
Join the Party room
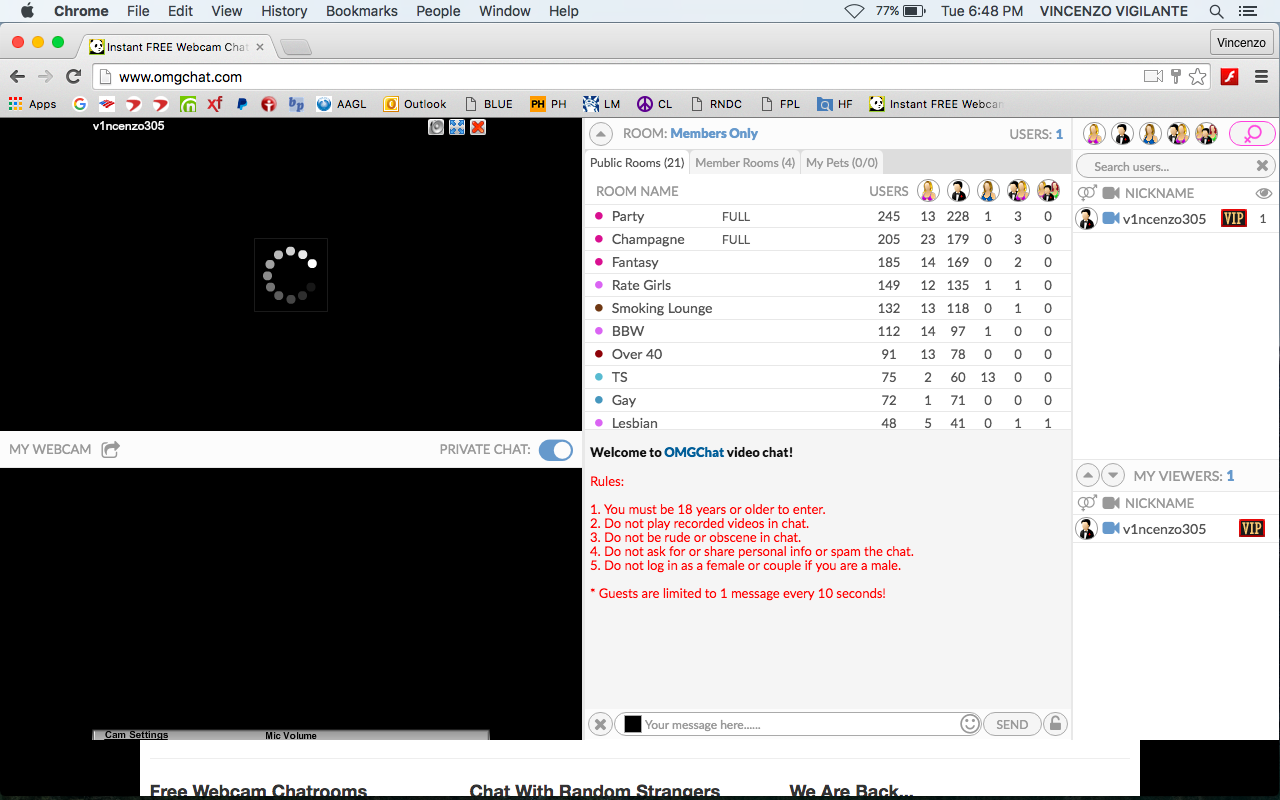pyautogui.click(x=827, y=216)
